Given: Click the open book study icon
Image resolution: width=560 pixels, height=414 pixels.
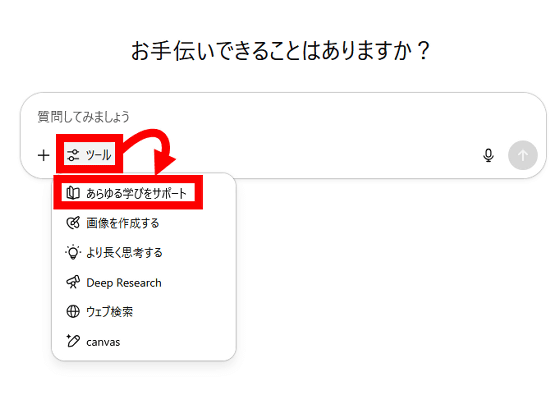Looking at the screenshot, I should click(x=73, y=193).
